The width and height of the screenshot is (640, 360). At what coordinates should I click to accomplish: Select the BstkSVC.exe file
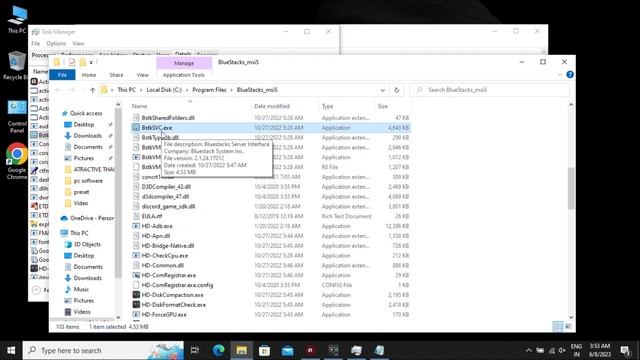(x=270, y=128)
